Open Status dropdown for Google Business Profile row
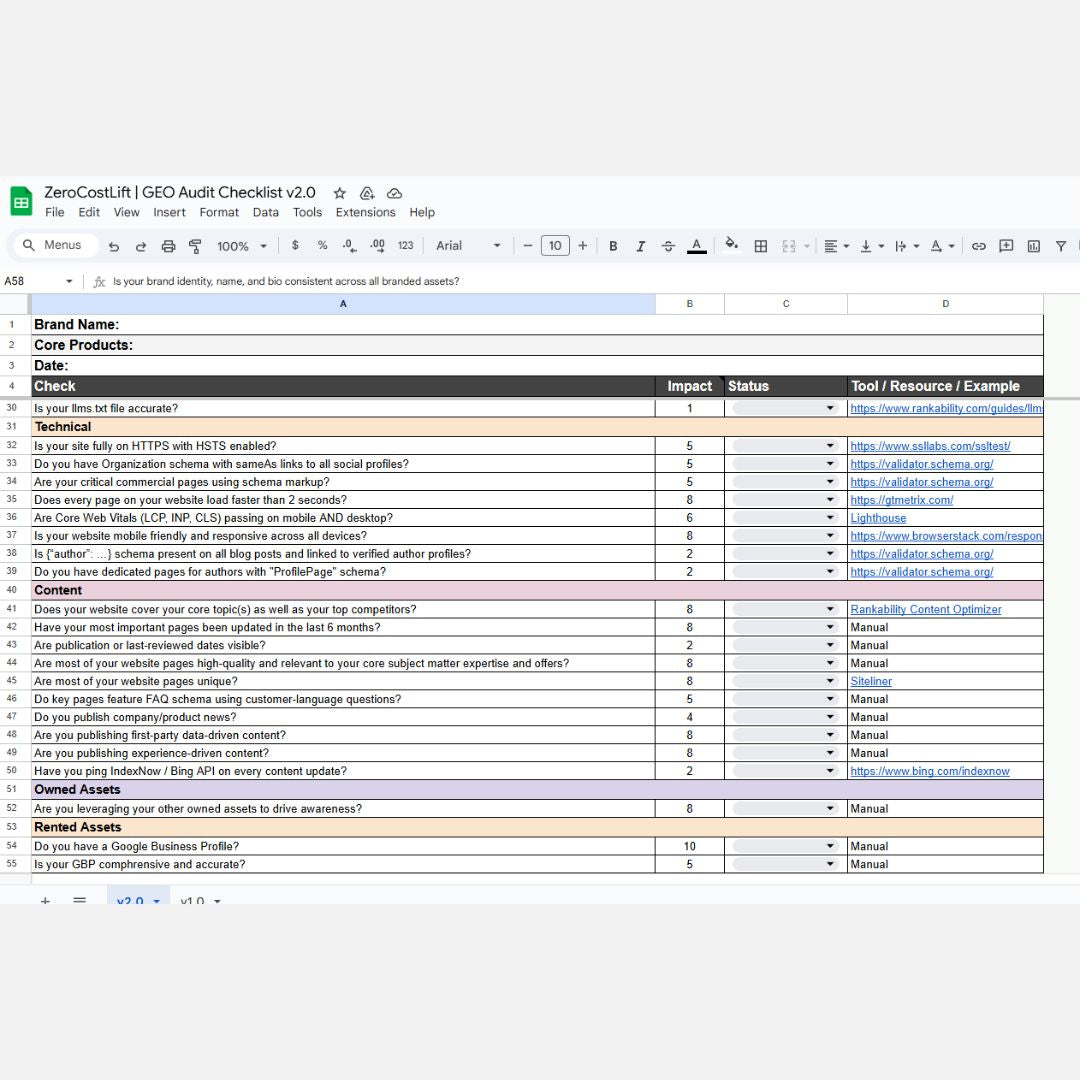The image size is (1080, 1080). click(x=785, y=846)
